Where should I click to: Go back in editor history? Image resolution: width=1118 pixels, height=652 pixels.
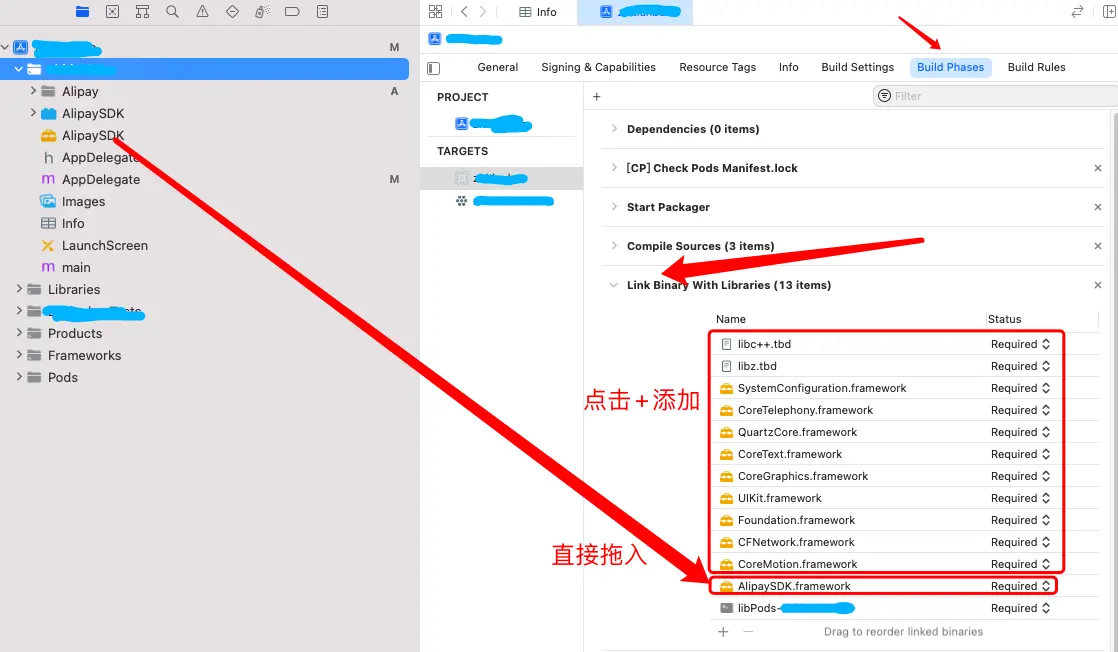pos(464,11)
